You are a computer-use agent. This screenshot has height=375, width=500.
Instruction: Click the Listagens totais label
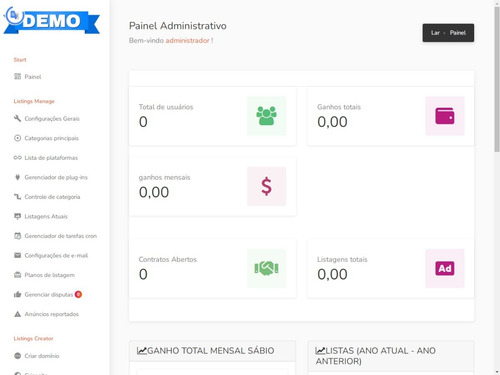[342, 259]
